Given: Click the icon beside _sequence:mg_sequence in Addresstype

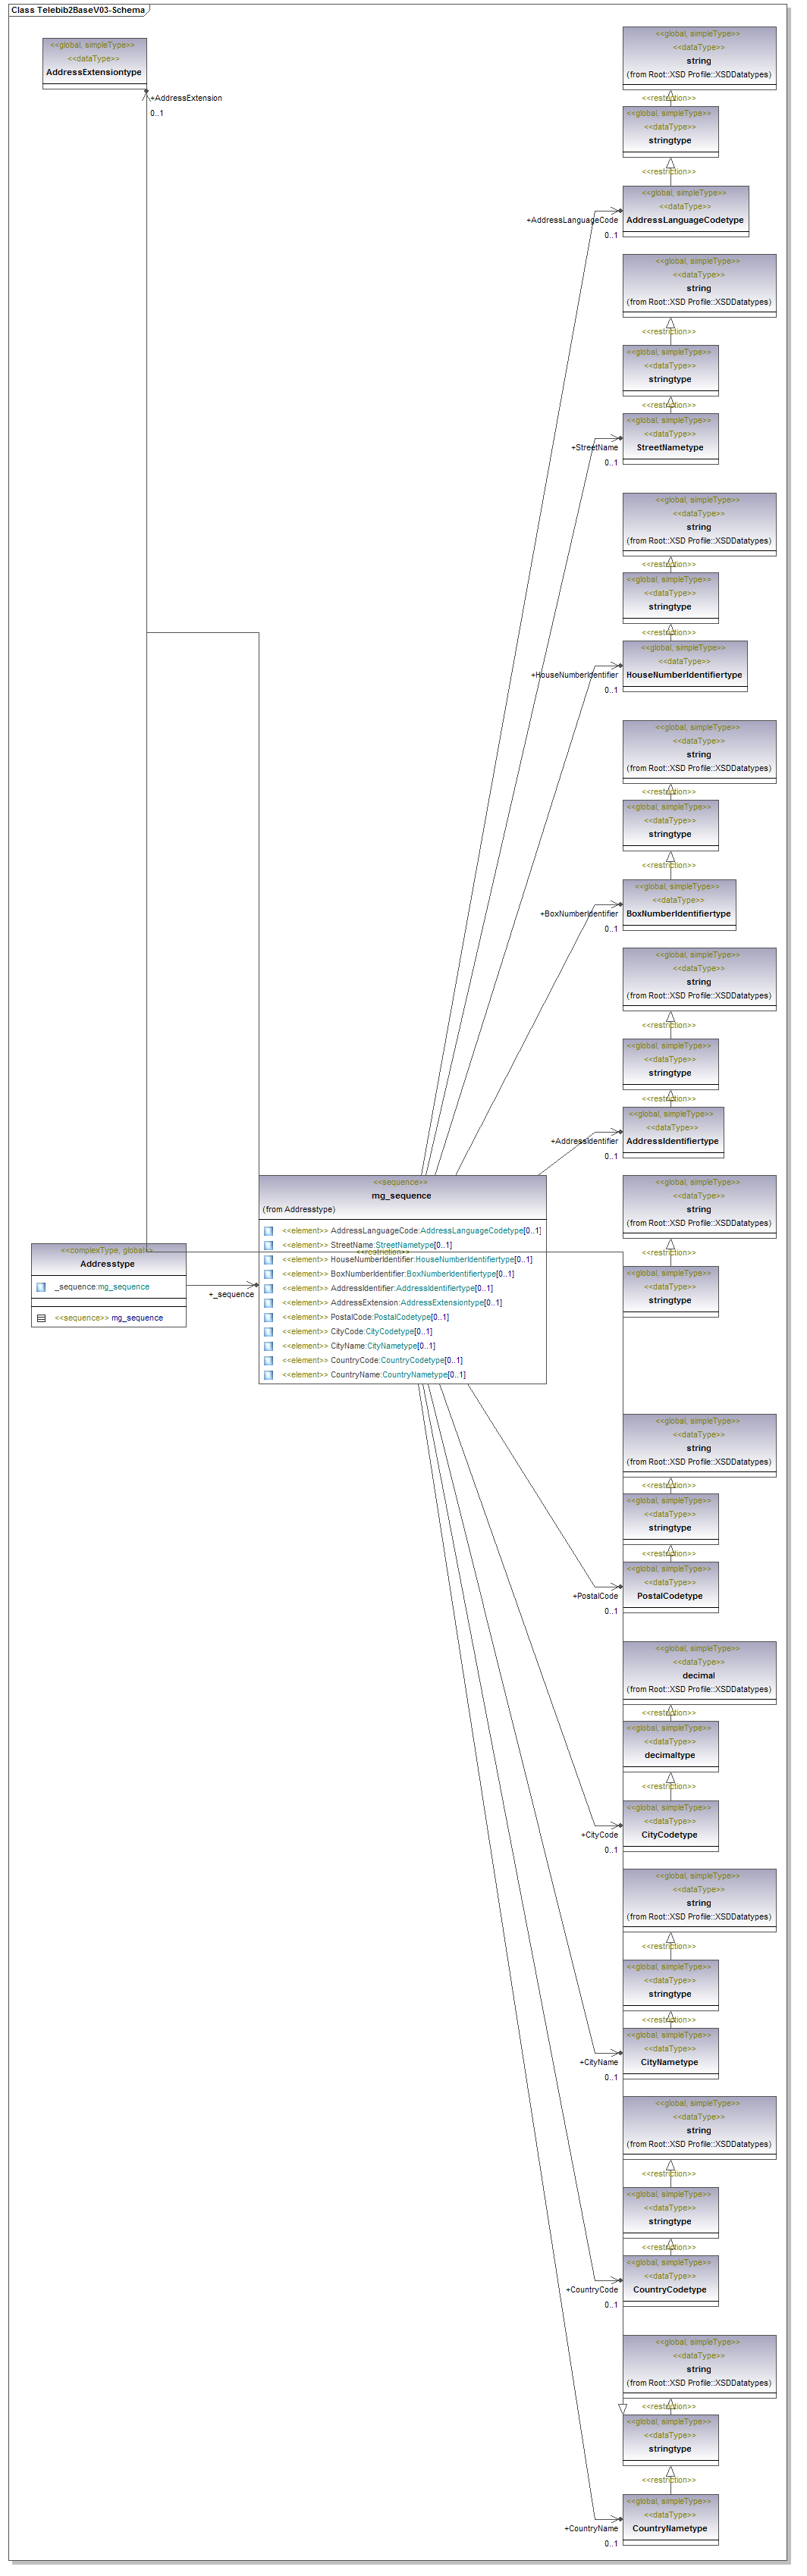Looking at the screenshot, I should click(x=41, y=1287).
